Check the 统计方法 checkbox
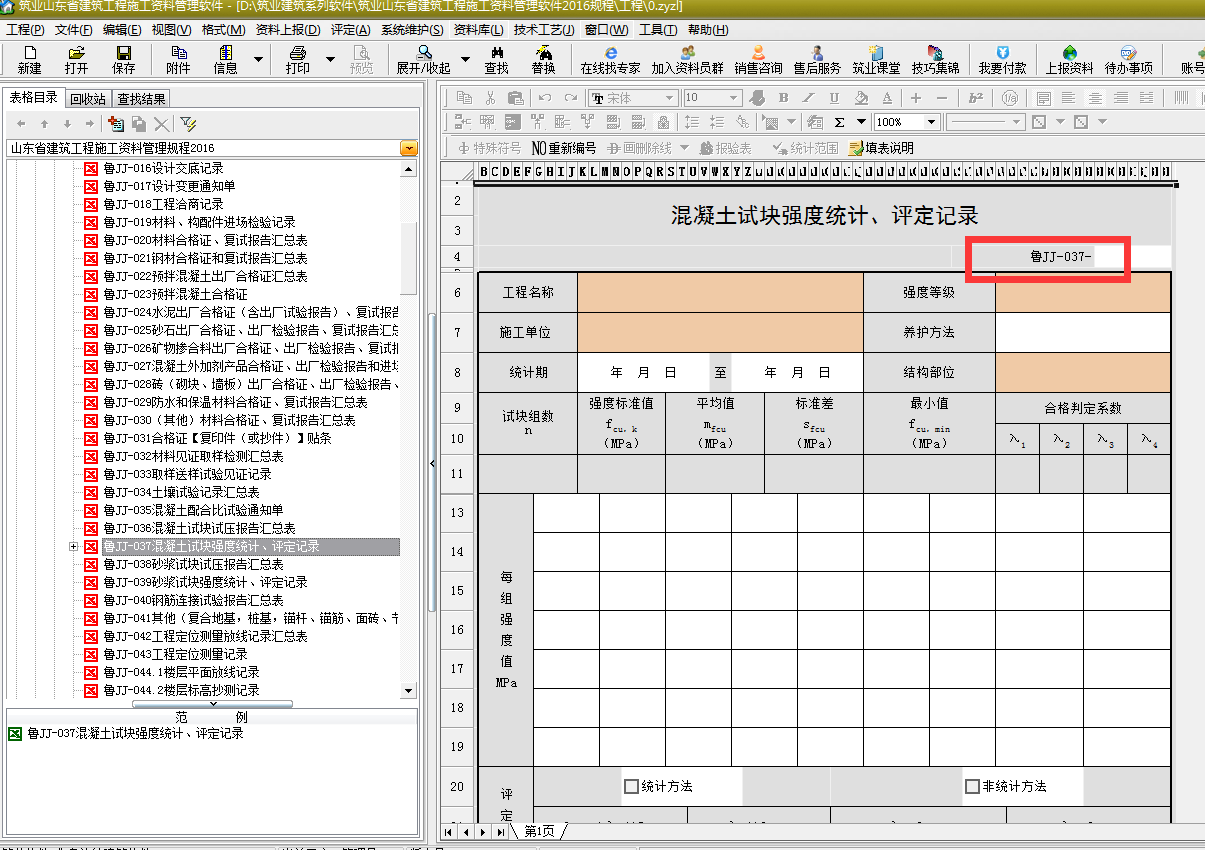The image size is (1205, 850). click(631, 787)
